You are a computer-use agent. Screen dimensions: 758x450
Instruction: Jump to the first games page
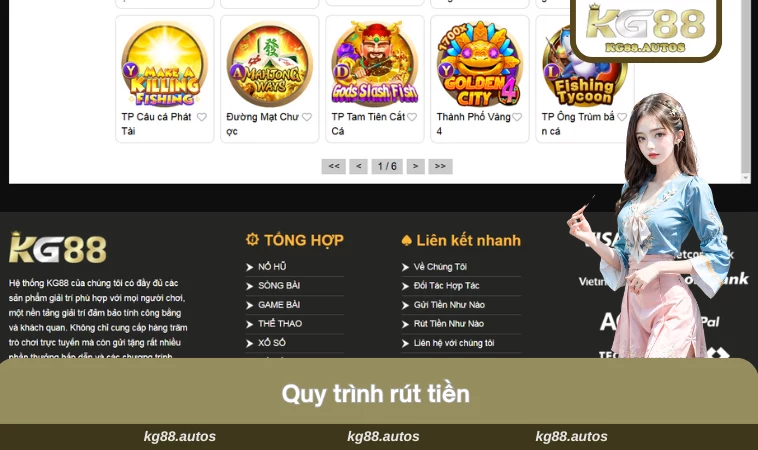coord(334,166)
